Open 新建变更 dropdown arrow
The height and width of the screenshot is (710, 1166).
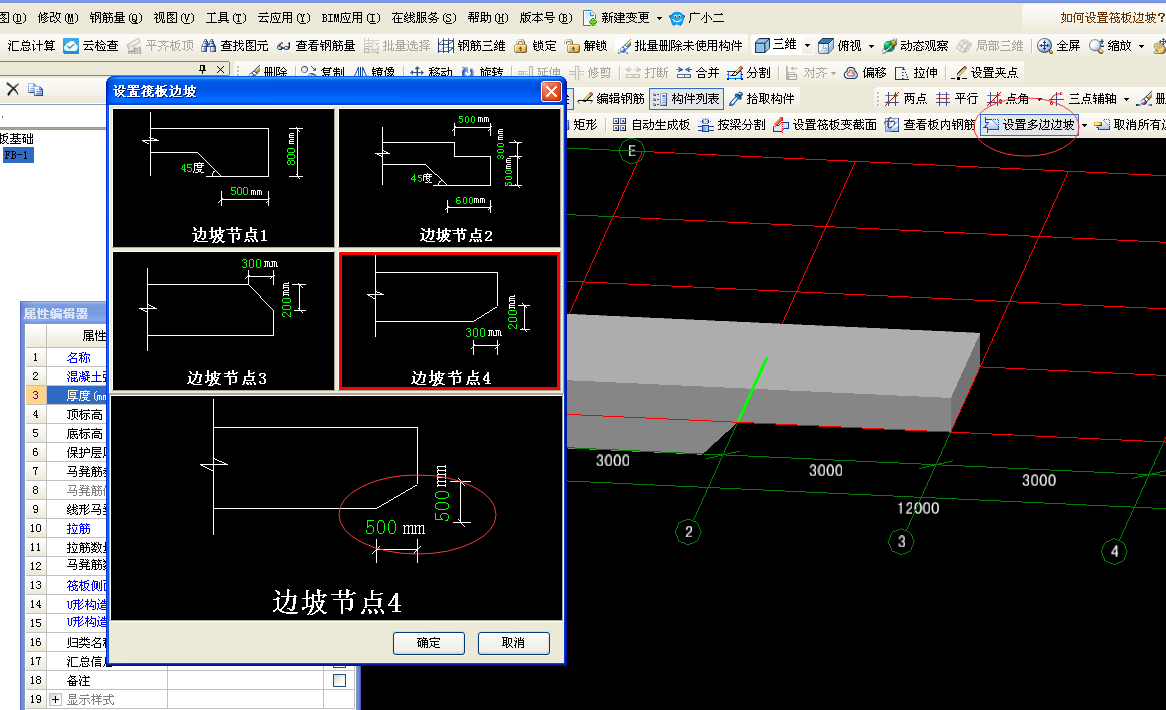[x=659, y=18]
